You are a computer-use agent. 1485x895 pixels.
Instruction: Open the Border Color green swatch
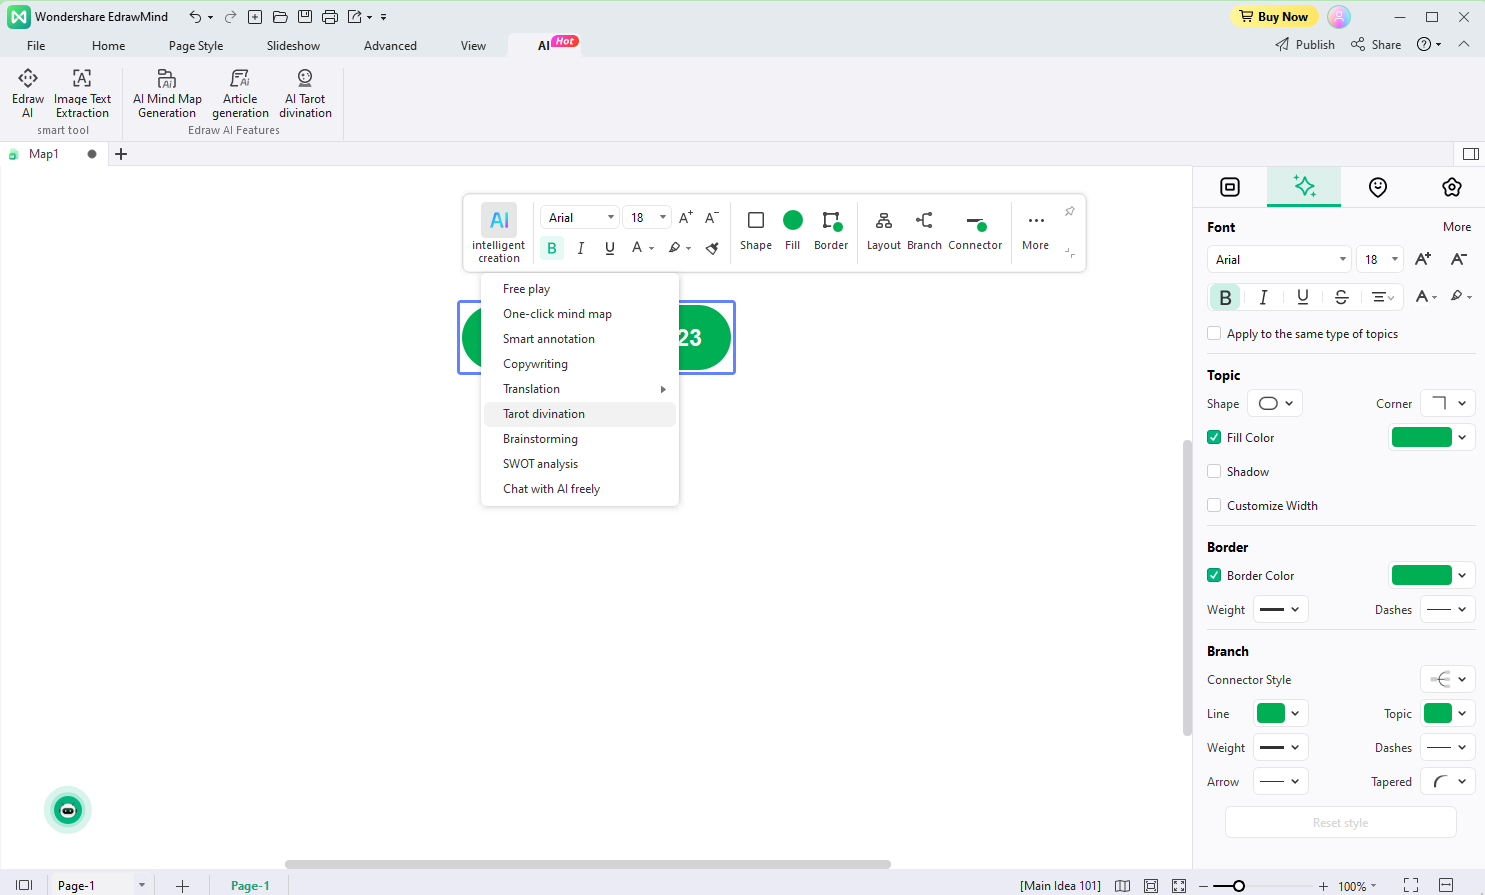(1421, 575)
